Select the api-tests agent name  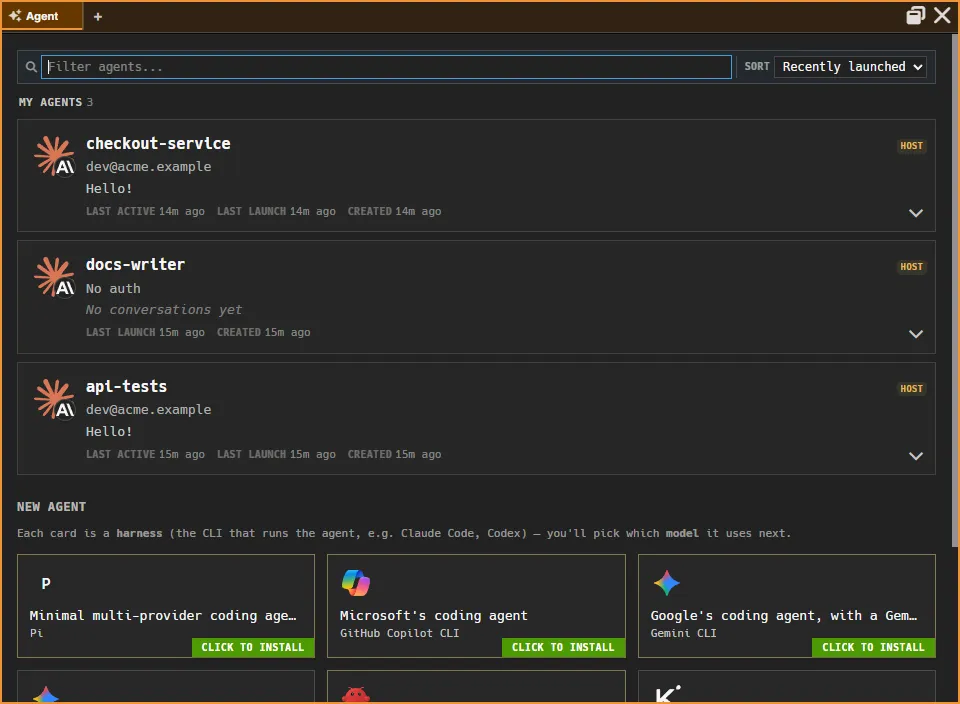126,387
